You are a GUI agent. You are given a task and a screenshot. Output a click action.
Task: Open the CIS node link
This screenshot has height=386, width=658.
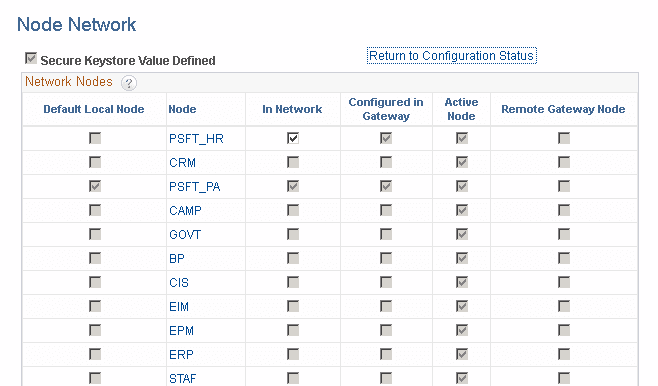[x=179, y=282]
